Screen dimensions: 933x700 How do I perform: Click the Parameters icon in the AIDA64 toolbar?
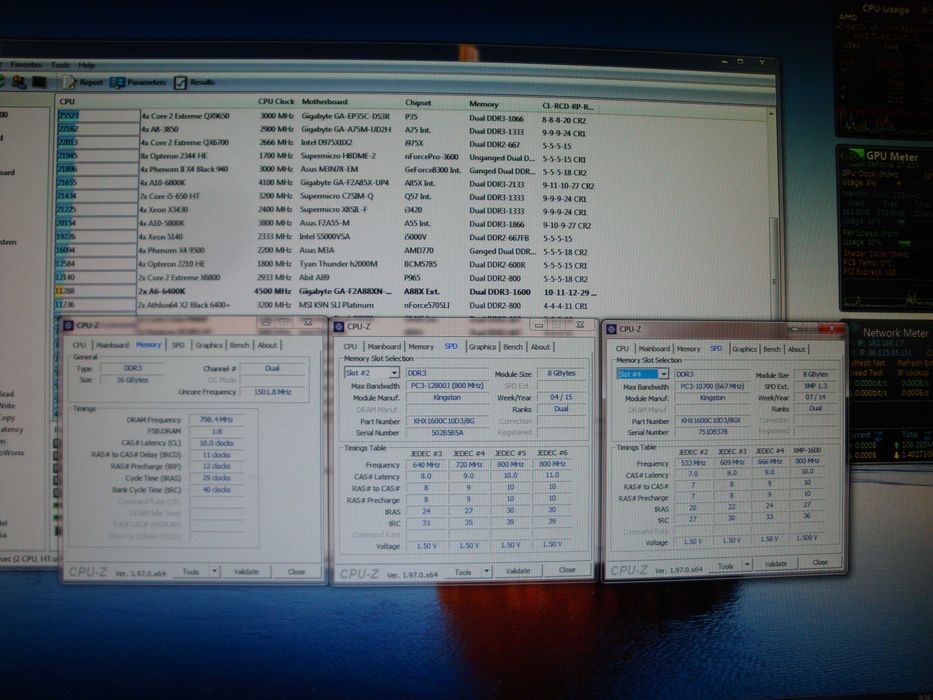click(117, 82)
